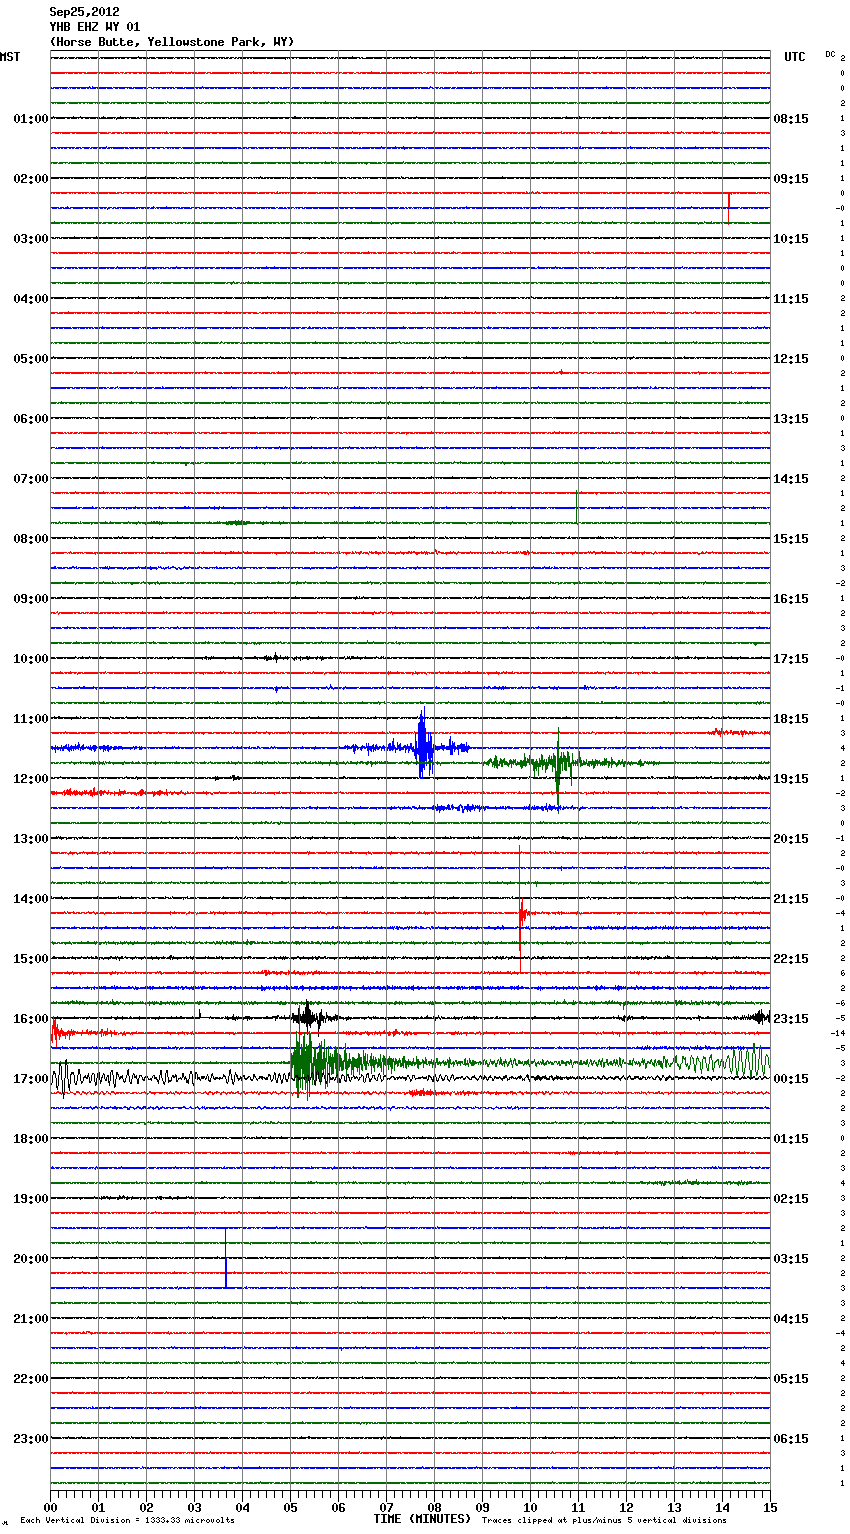This screenshot has height=1534, width=850.
Task: Click the small red spike after 02:15 MST
Action: (728, 206)
